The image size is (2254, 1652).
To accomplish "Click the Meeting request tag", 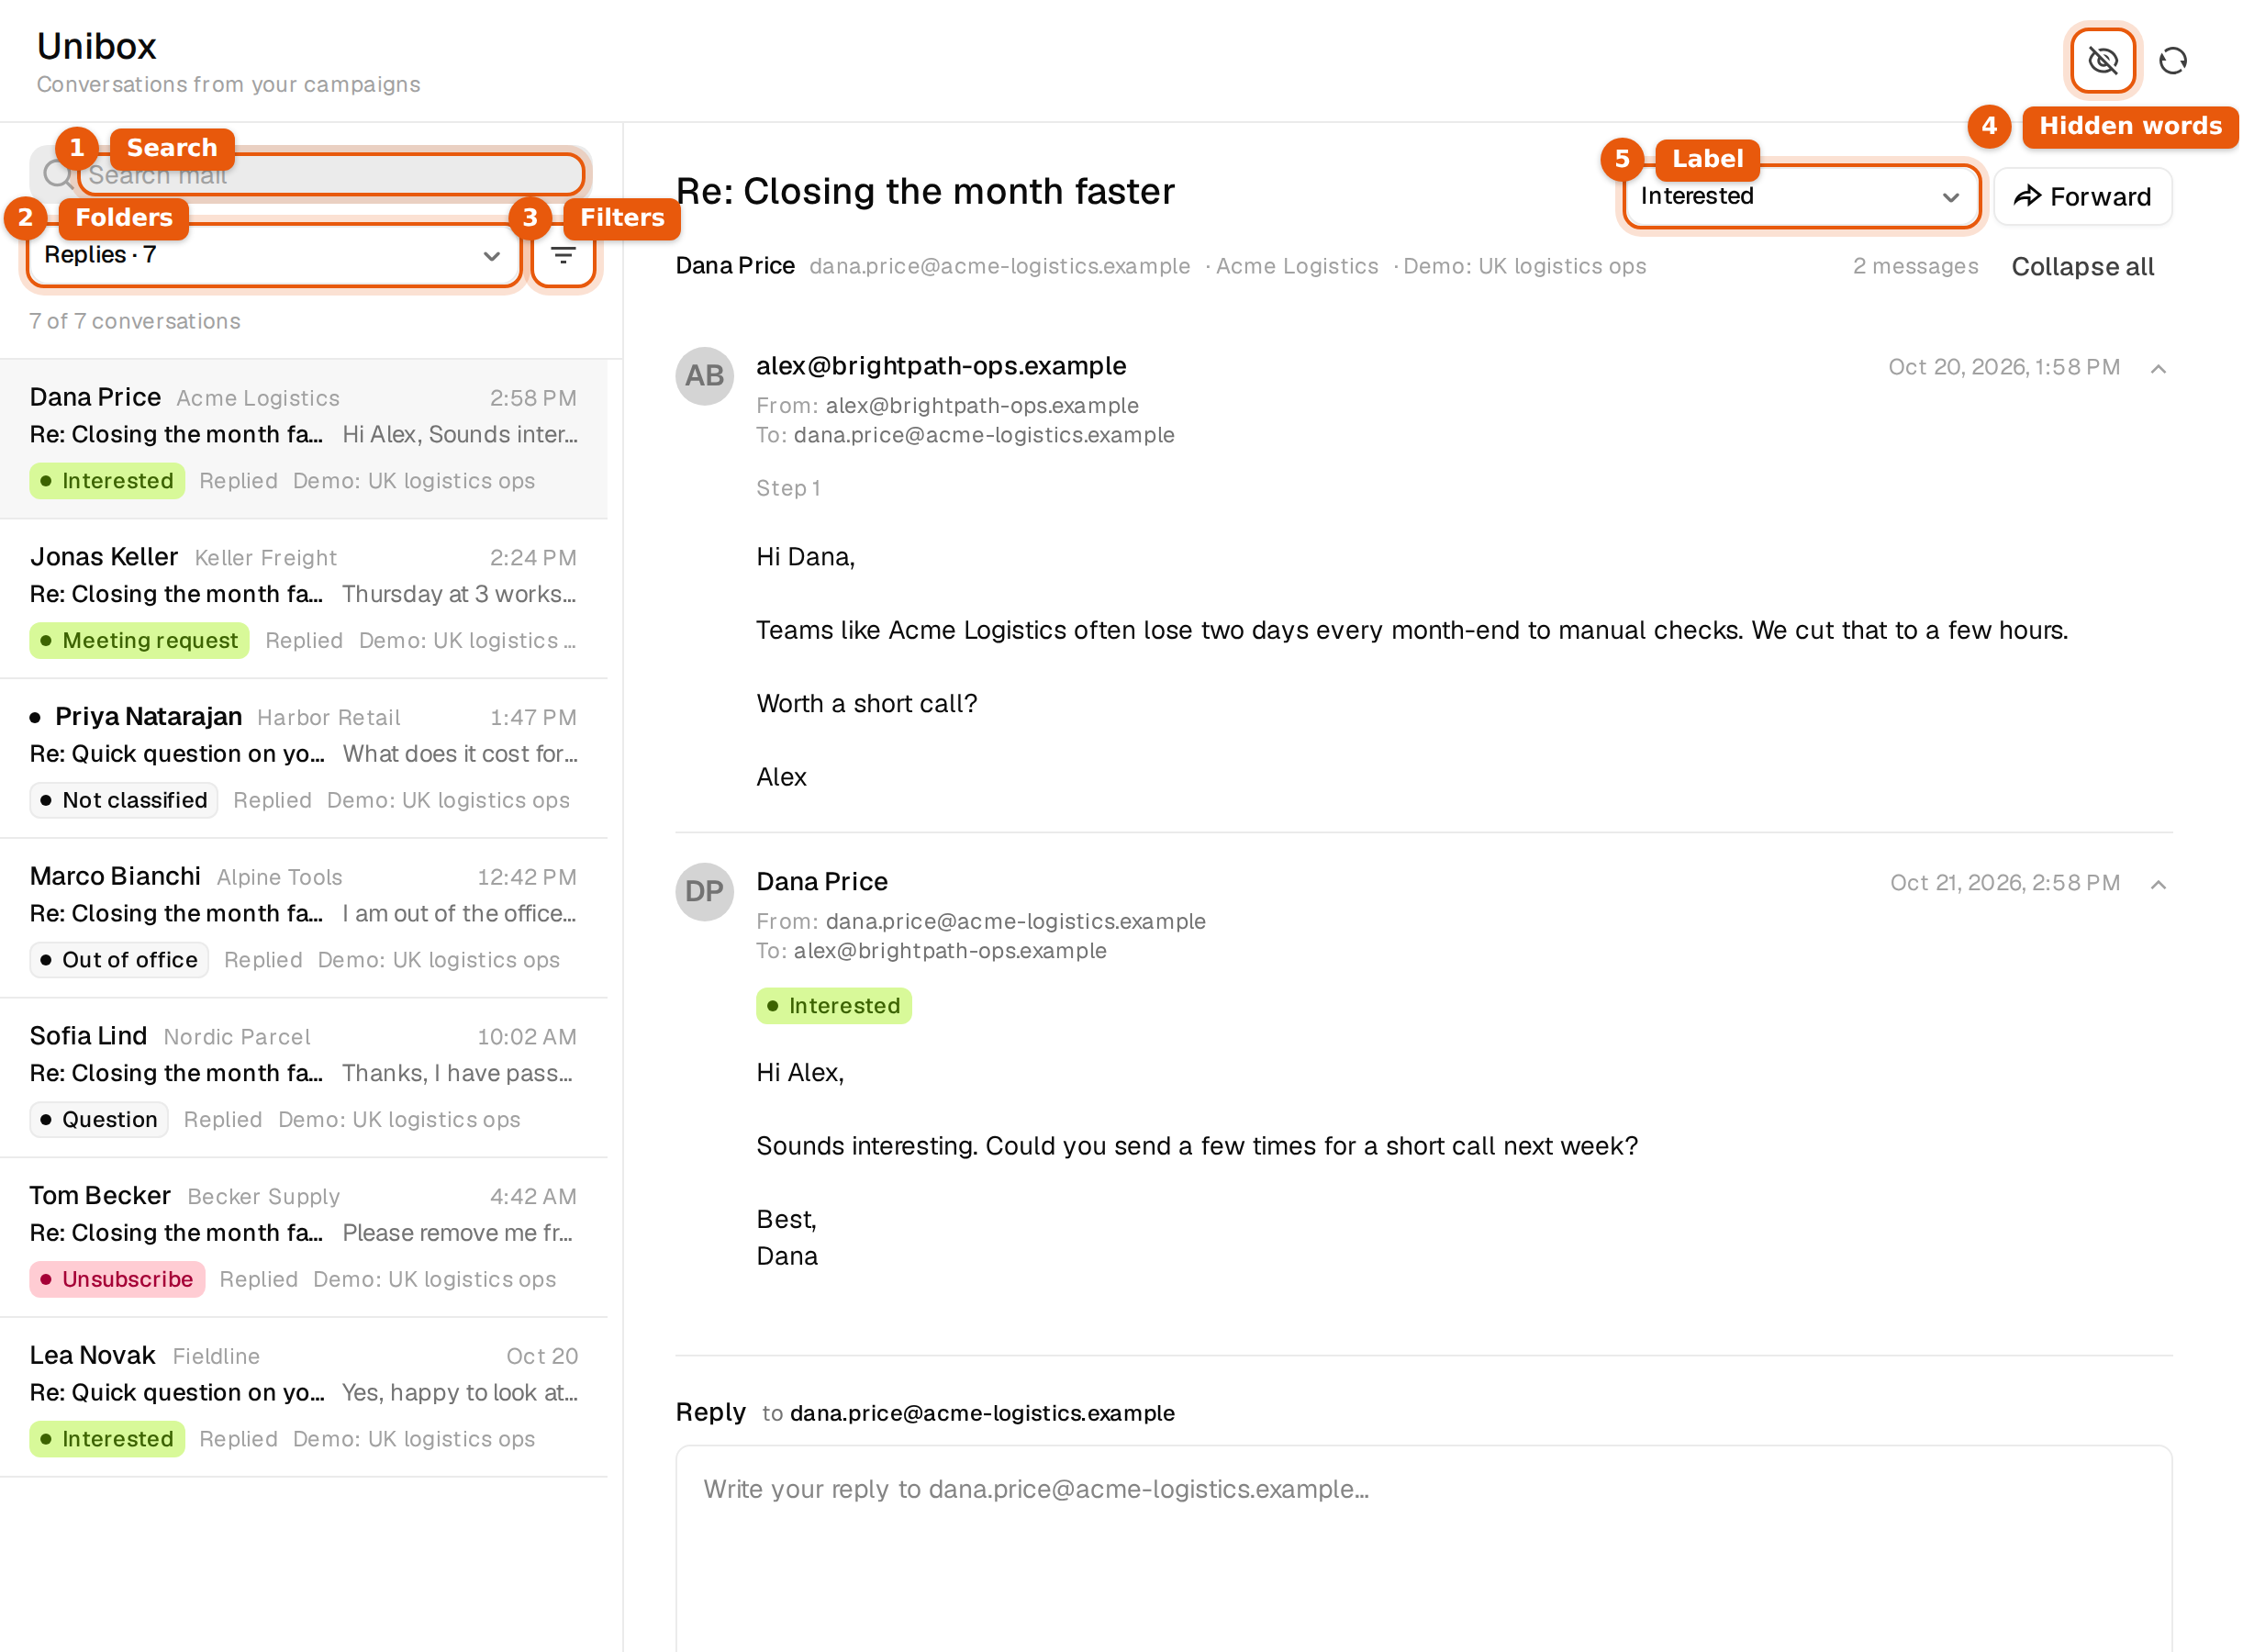I will coord(139,641).
